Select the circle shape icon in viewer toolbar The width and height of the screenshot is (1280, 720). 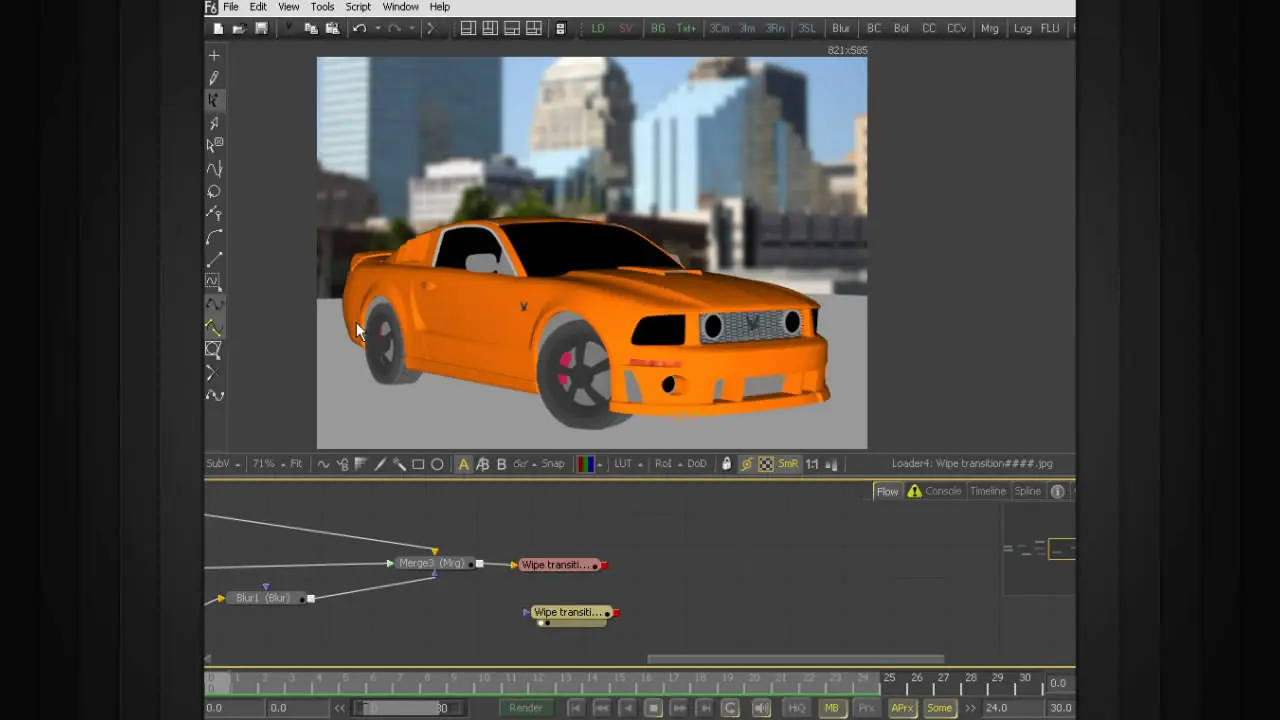coord(437,464)
